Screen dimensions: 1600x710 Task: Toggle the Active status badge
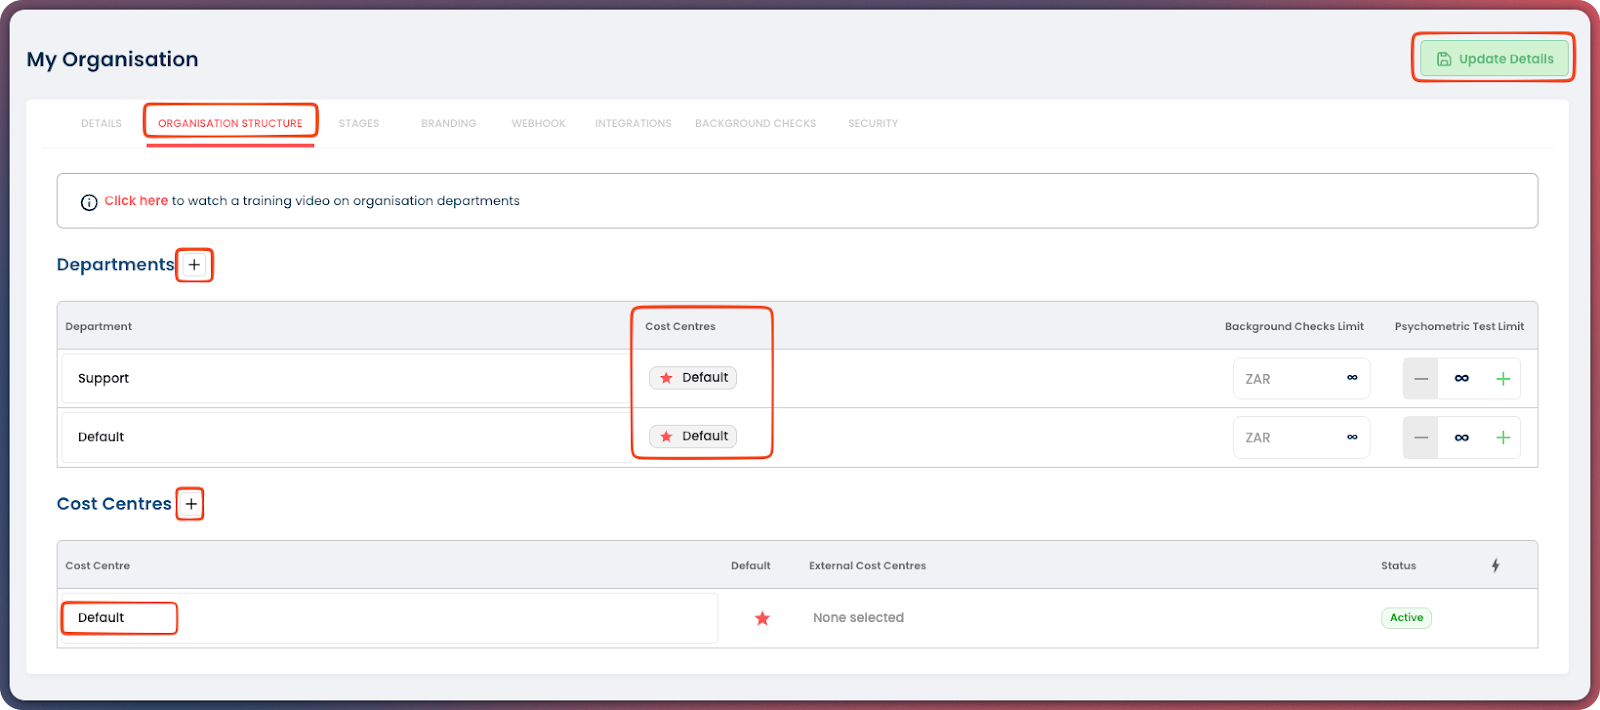[1406, 618]
